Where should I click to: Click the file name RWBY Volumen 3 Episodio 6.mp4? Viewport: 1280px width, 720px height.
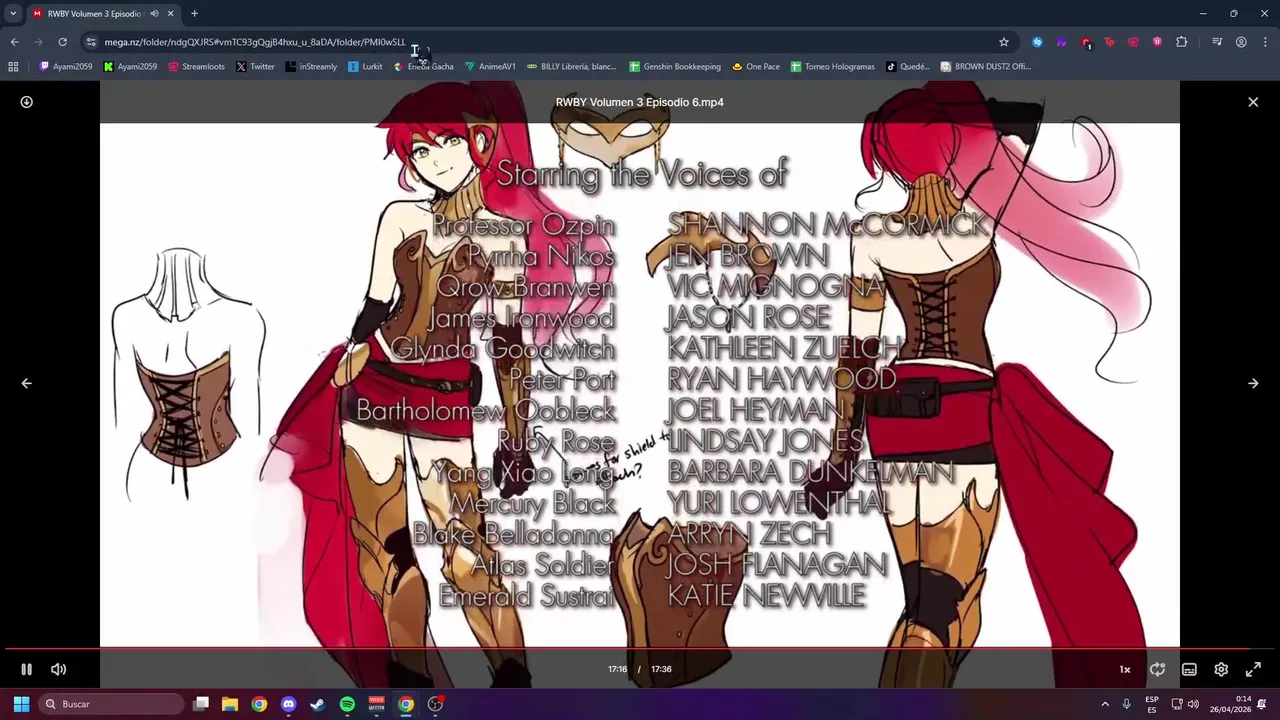point(640,102)
